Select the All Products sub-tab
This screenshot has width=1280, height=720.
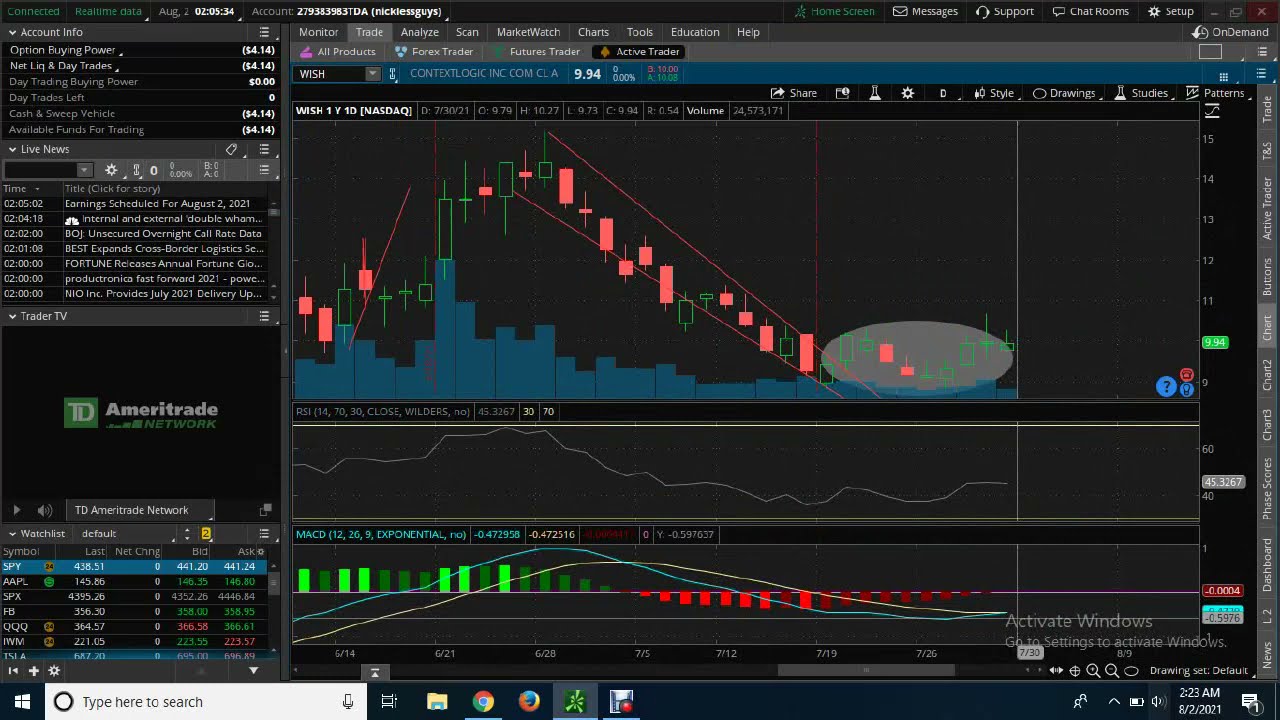click(339, 52)
